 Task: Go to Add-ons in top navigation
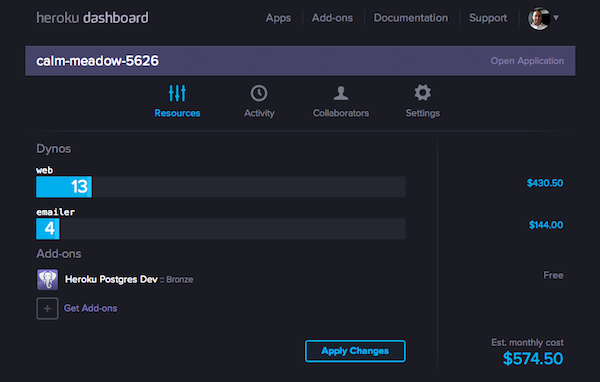pos(332,18)
